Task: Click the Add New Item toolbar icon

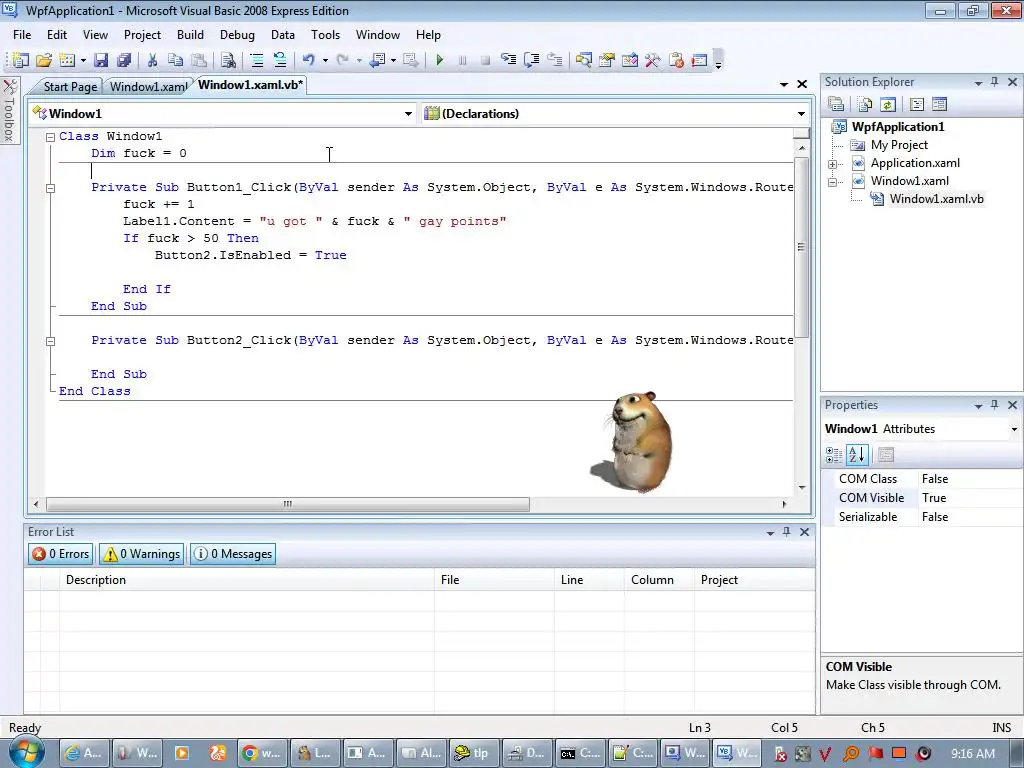Action: 67,60
